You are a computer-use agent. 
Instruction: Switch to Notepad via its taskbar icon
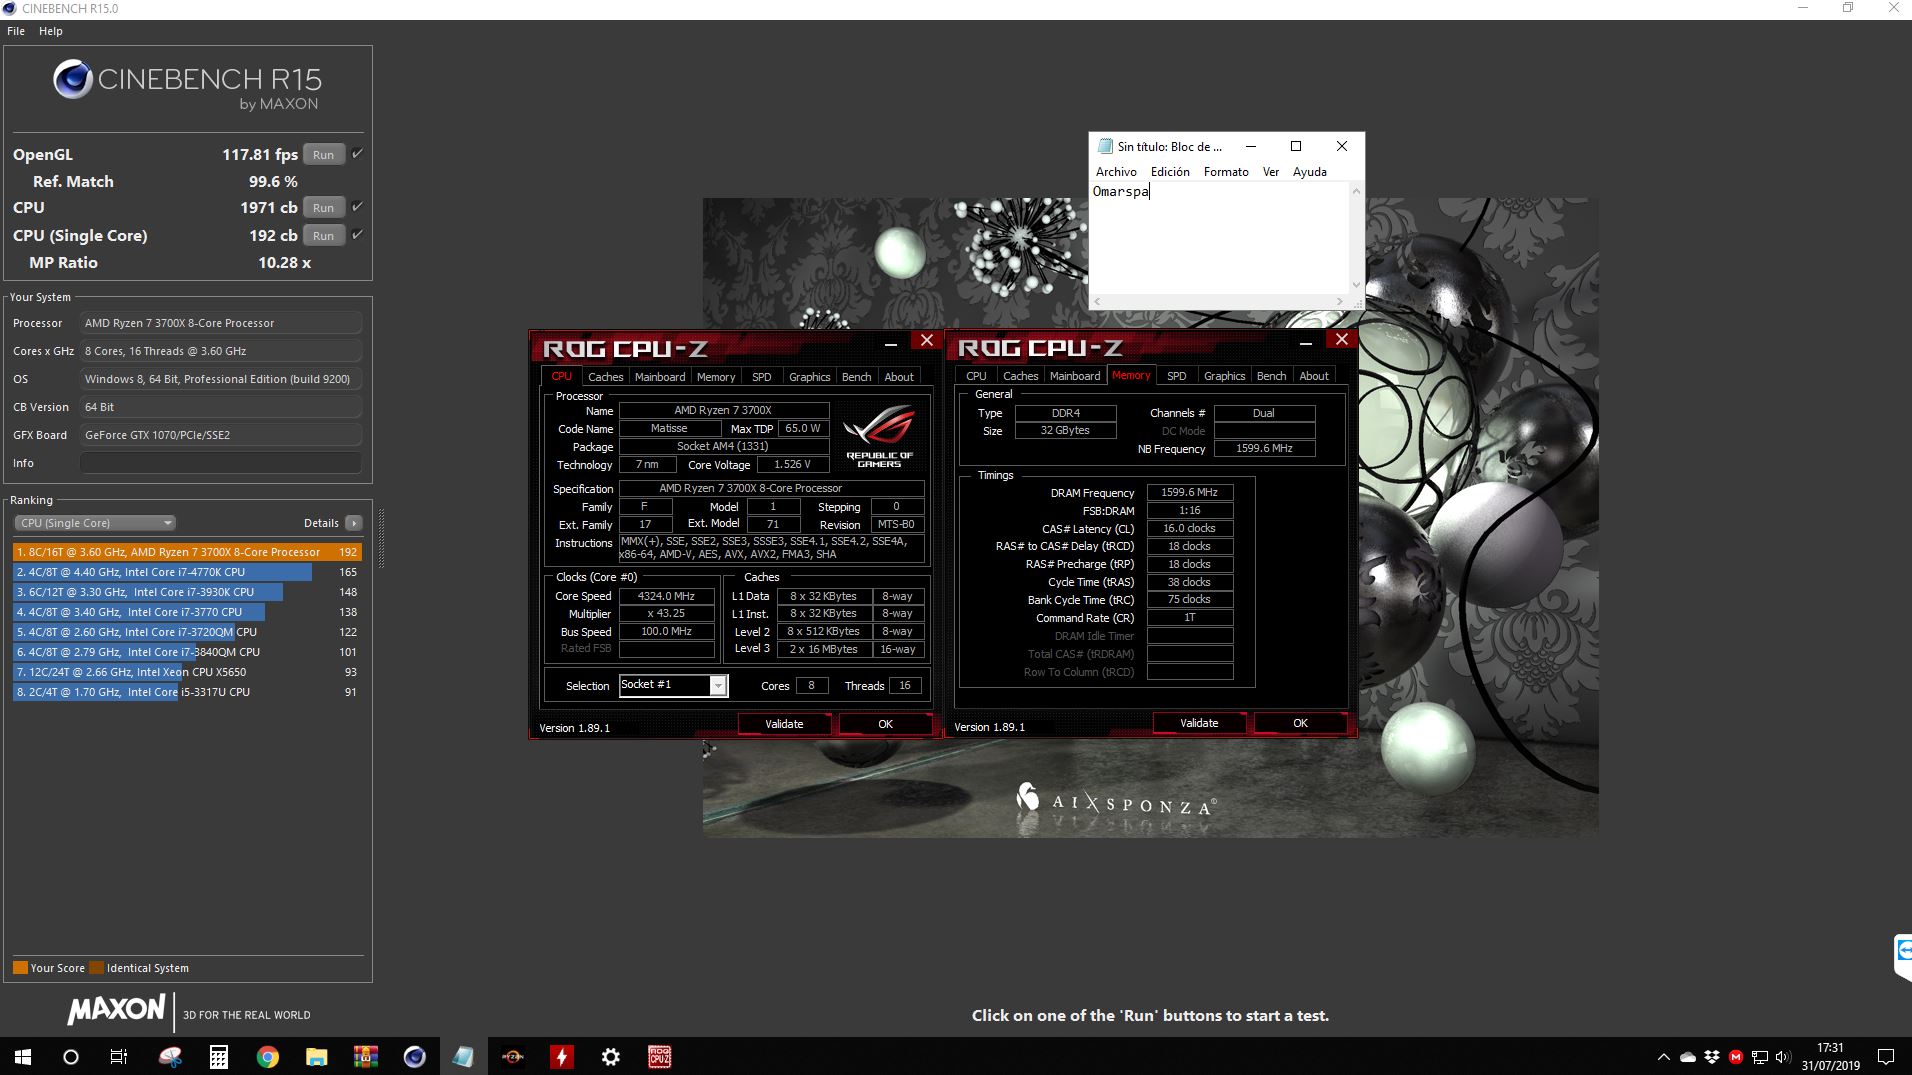point(464,1056)
